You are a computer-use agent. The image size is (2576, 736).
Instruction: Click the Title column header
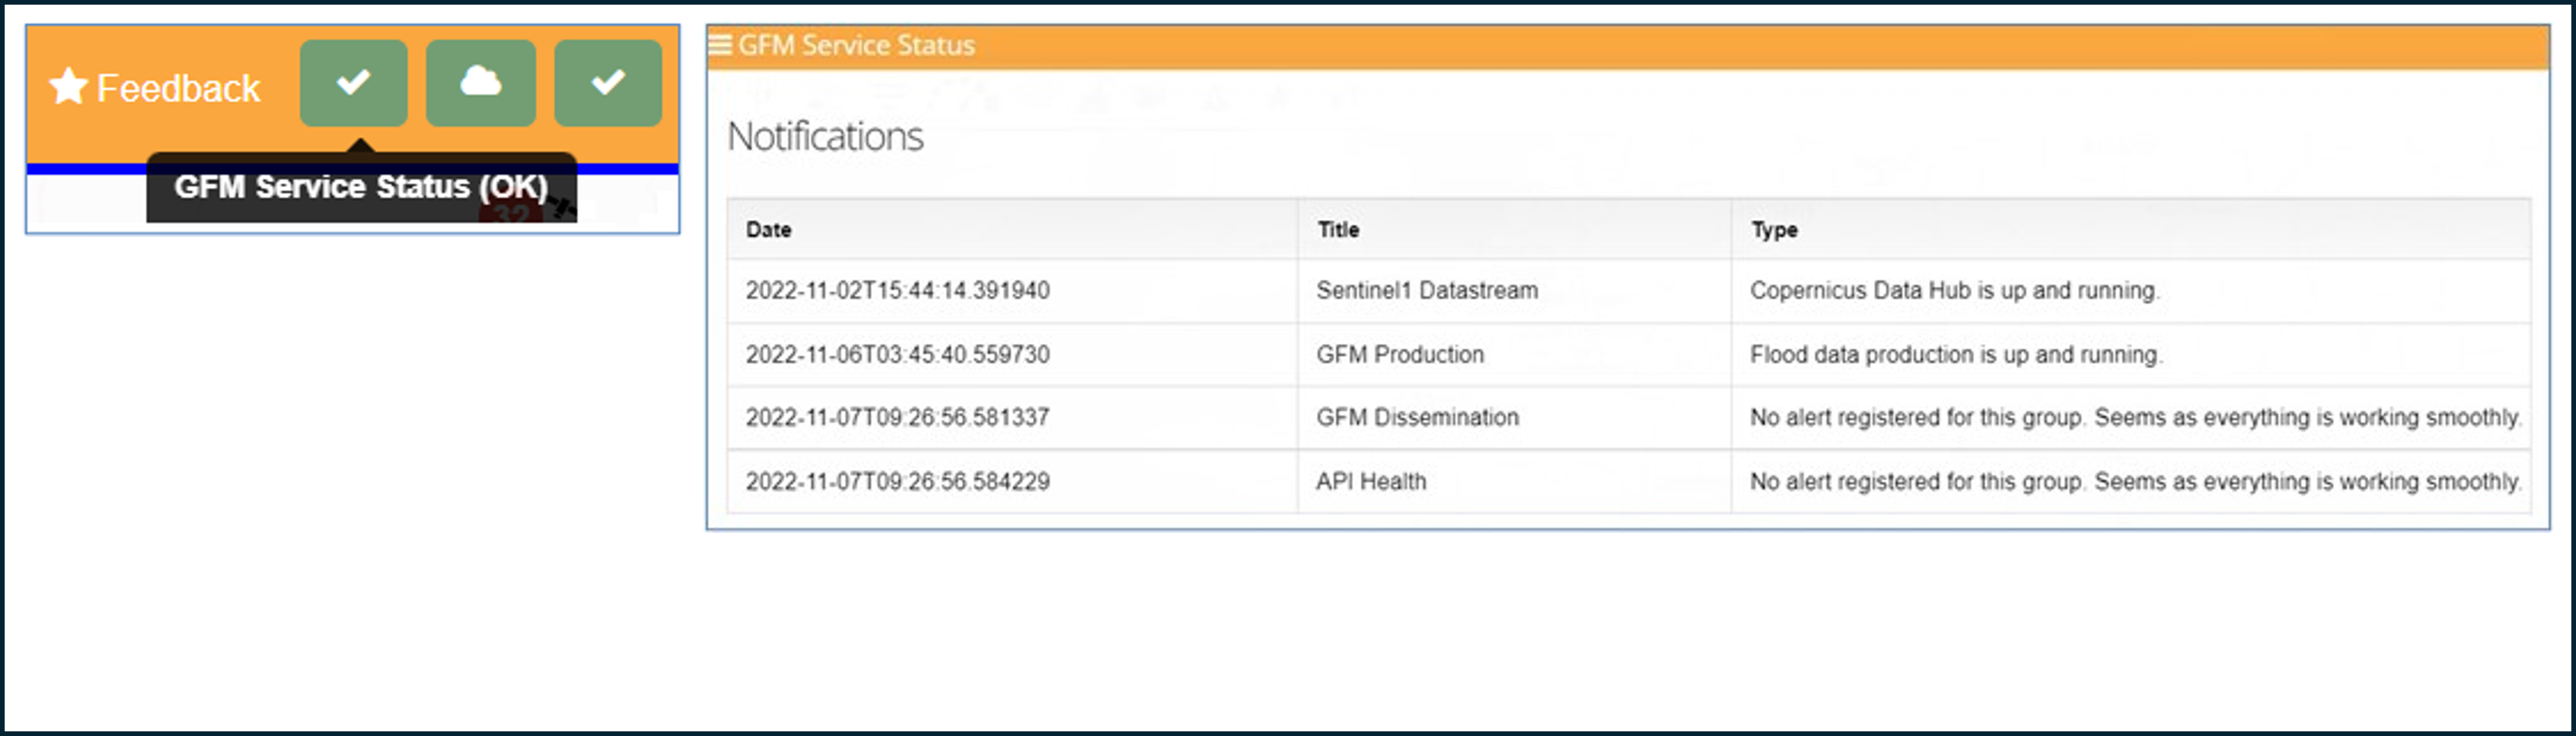click(x=1338, y=230)
